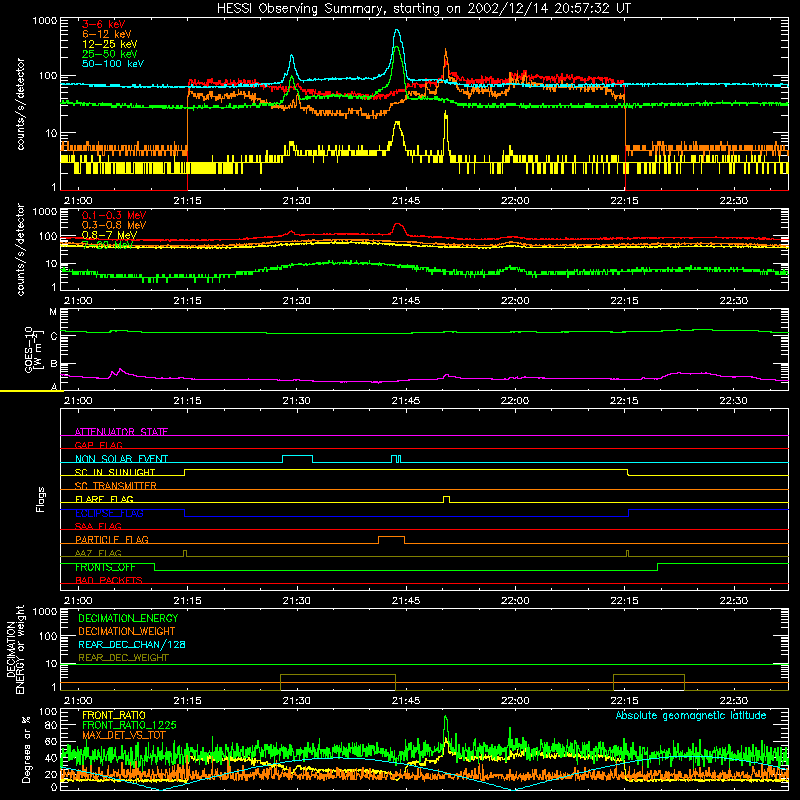This screenshot has height=800, width=800.
Task: Click the 'PARTICLE_FLAG' label
Action: pos(112,539)
